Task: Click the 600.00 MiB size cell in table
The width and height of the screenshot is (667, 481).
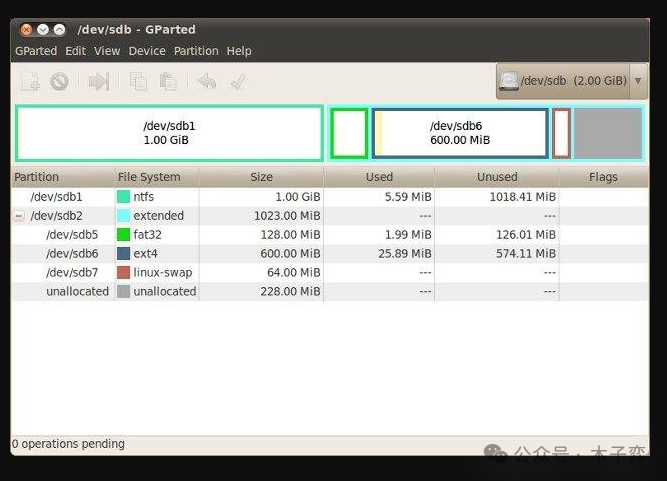Action: tap(291, 253)
